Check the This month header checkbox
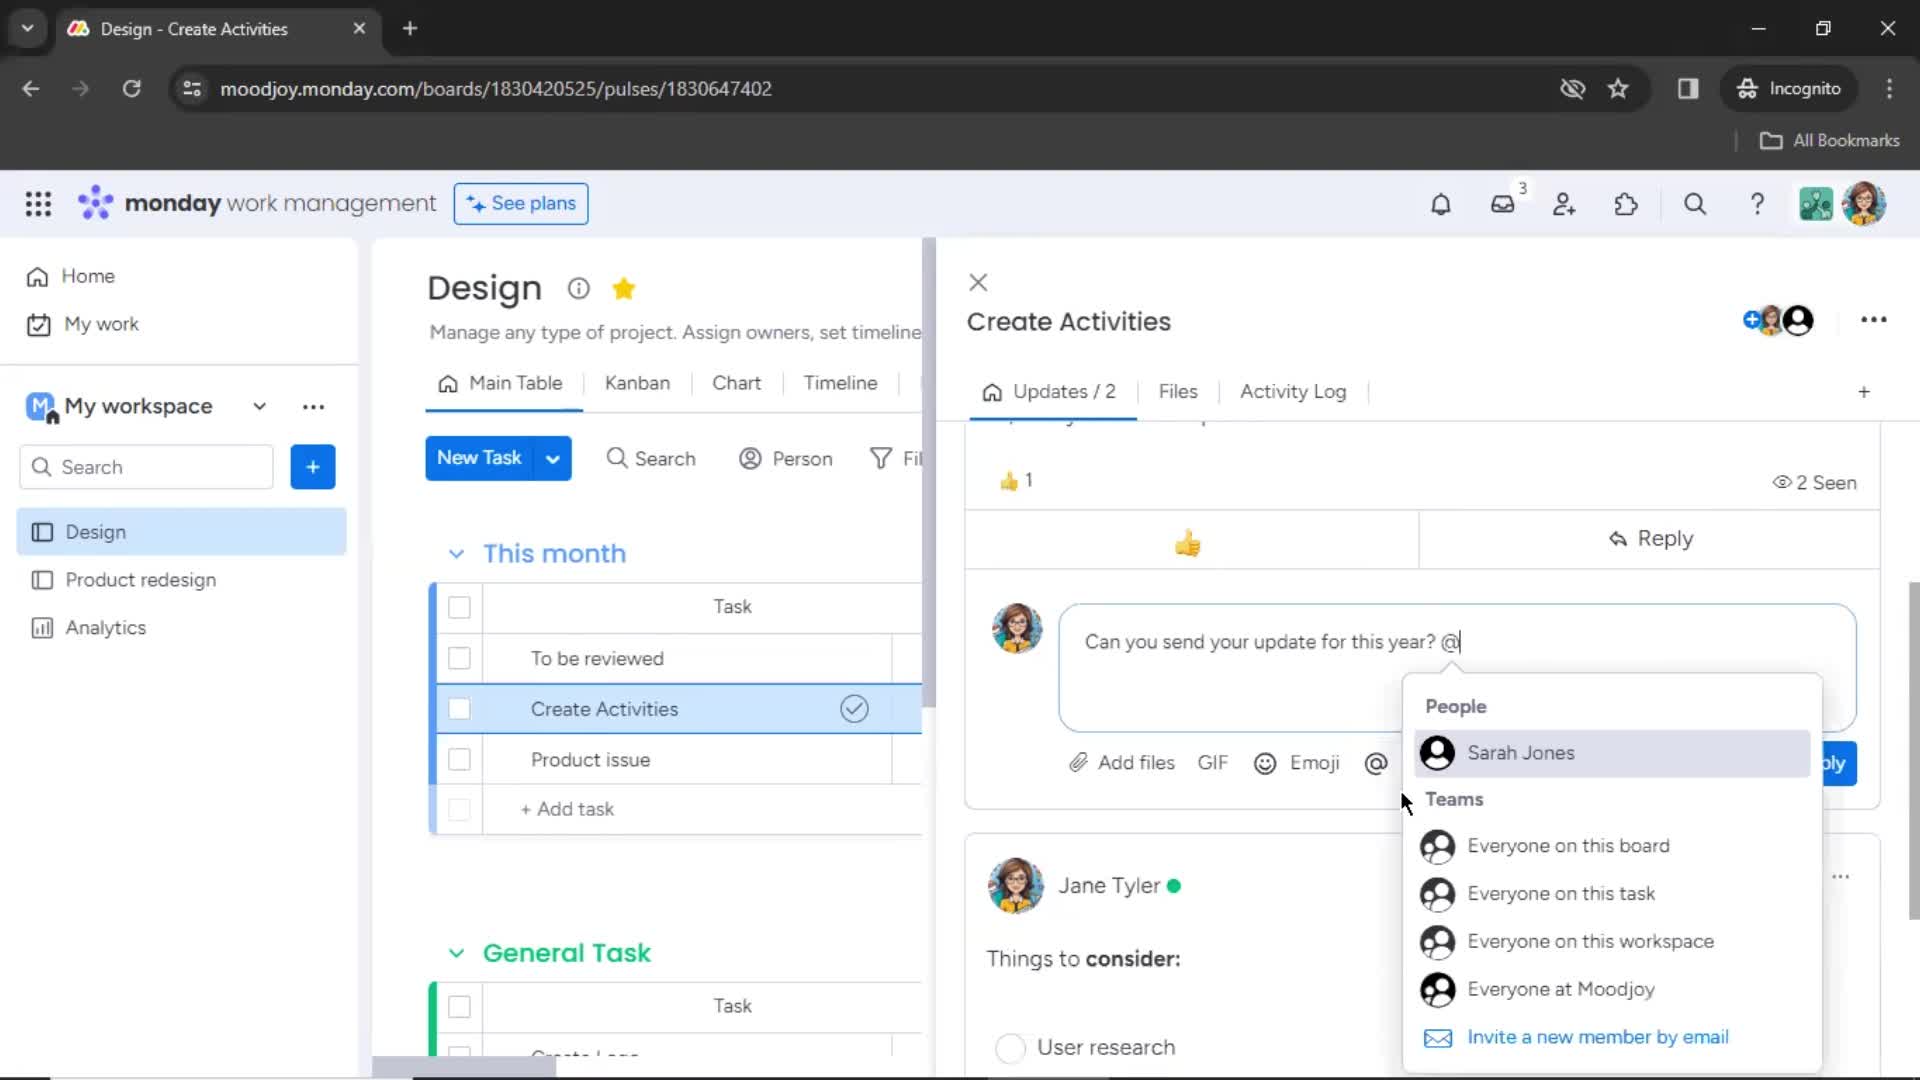Screen dimensions: 1920x1080 459,607
